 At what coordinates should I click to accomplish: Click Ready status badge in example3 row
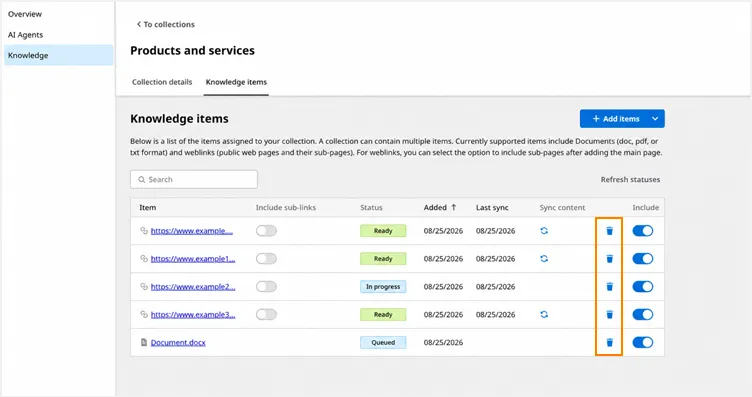click(383, 315)
